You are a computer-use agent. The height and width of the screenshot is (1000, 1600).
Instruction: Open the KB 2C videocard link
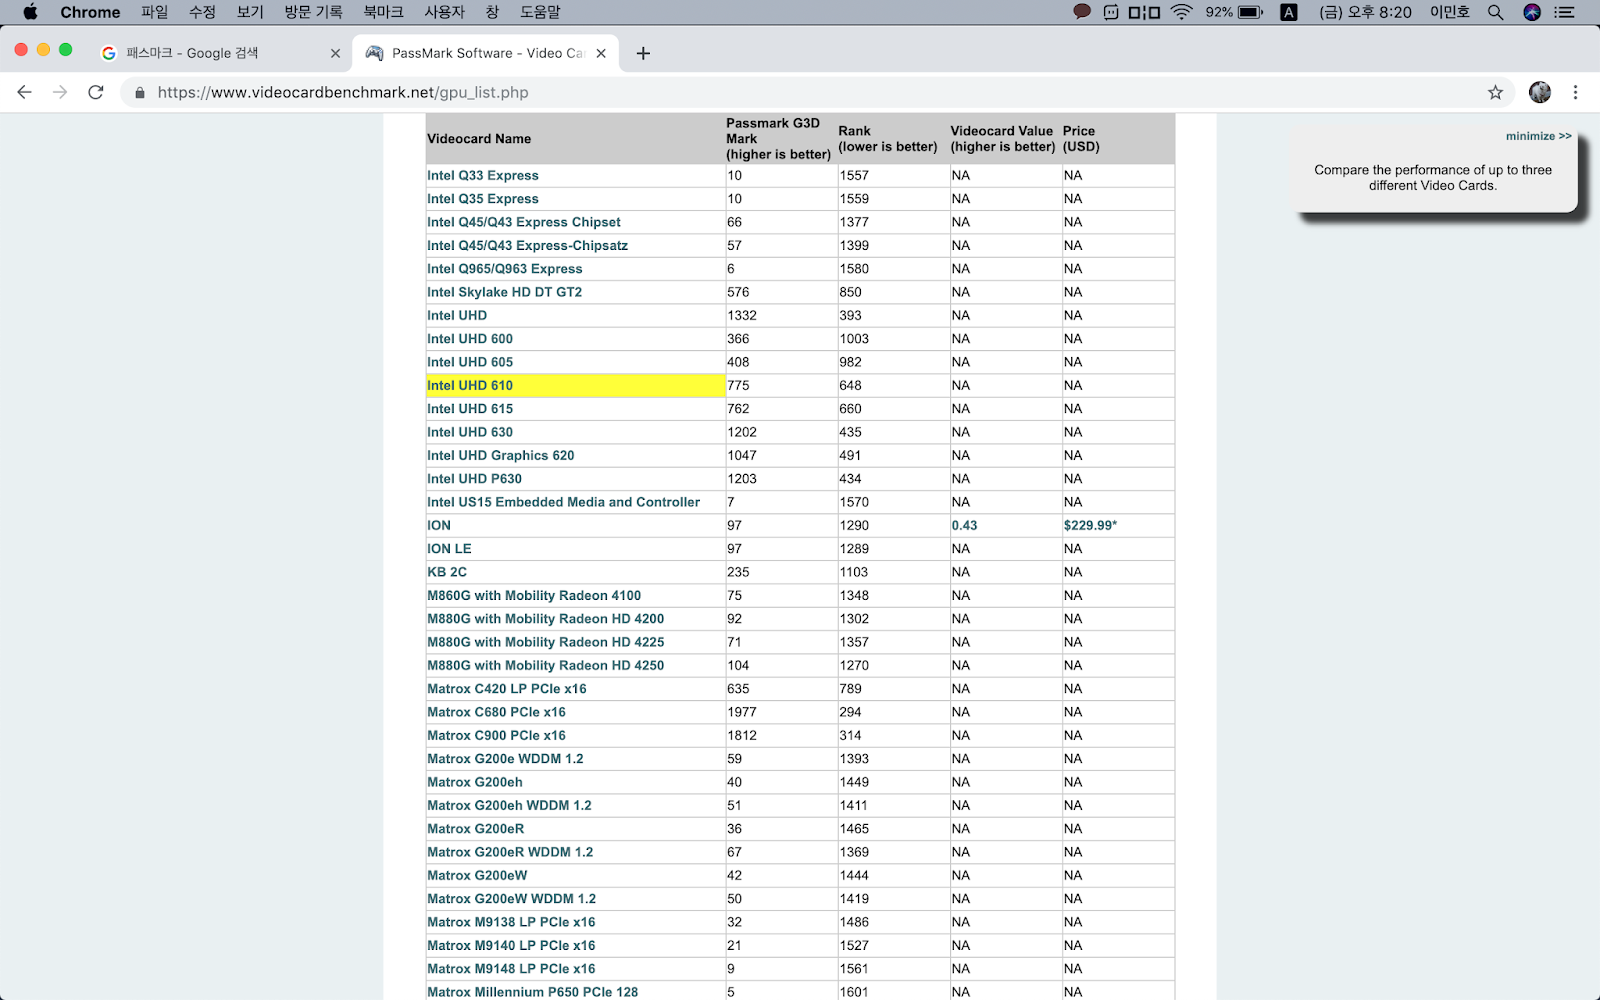tap(447, 572)
